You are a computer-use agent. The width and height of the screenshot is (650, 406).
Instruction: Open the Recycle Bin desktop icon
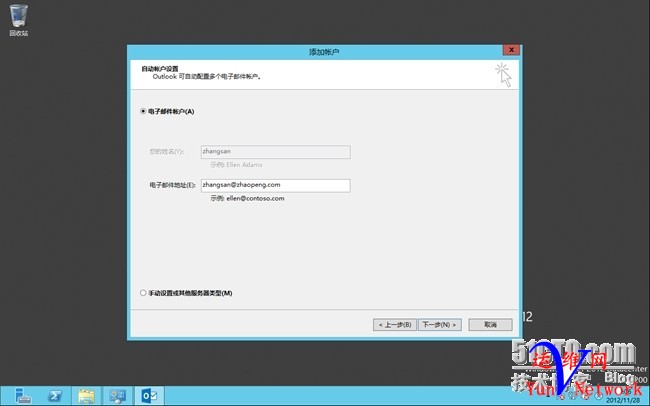19,20
